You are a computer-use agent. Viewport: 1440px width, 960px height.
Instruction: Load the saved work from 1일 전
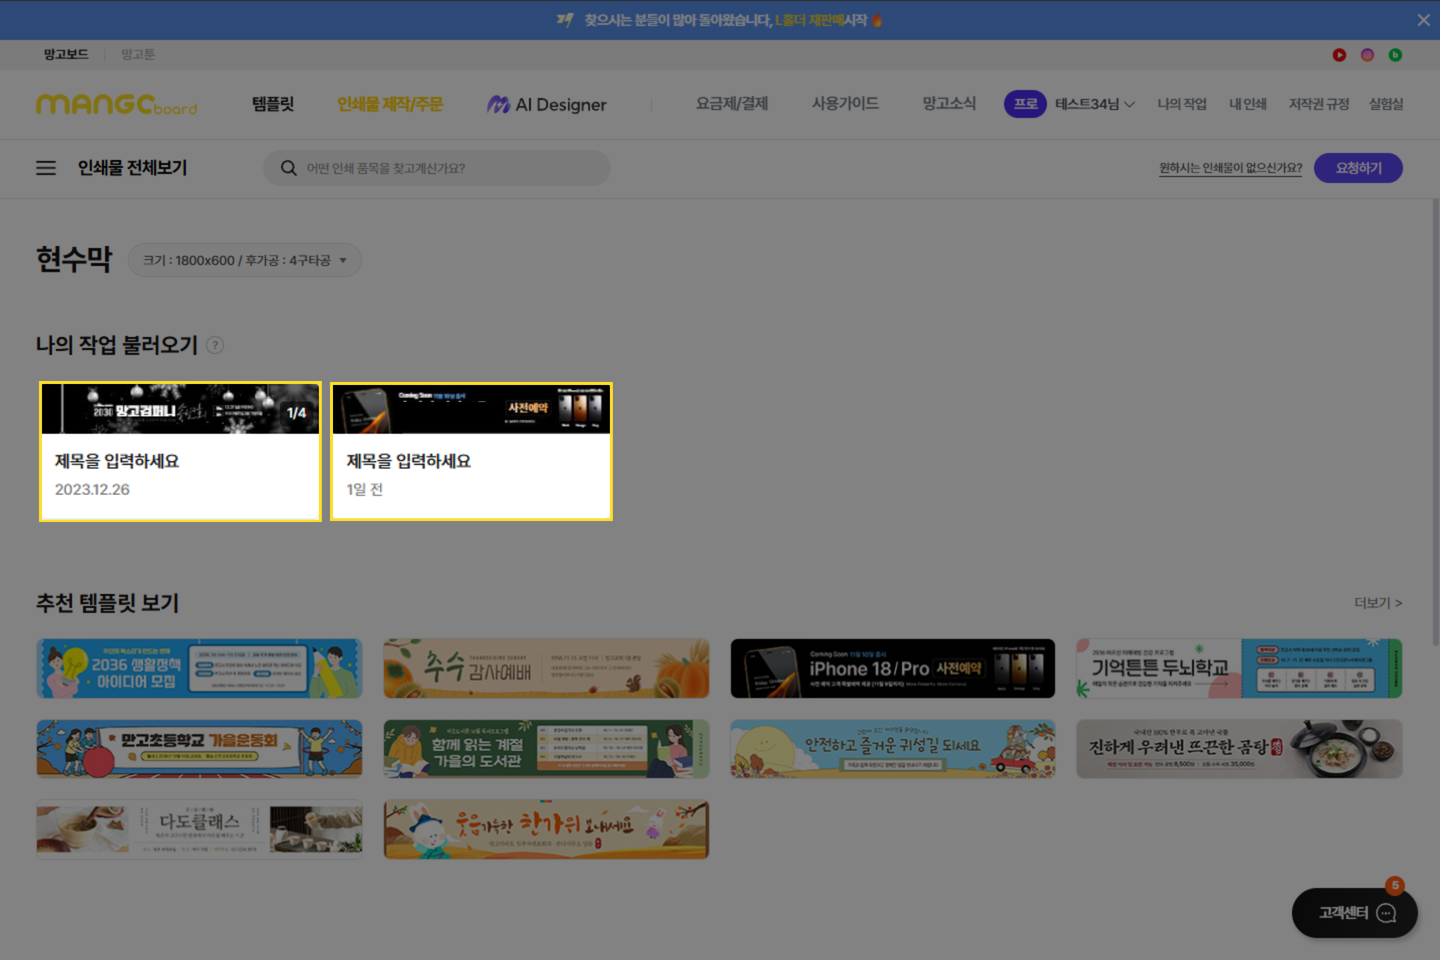click(471, 451)
